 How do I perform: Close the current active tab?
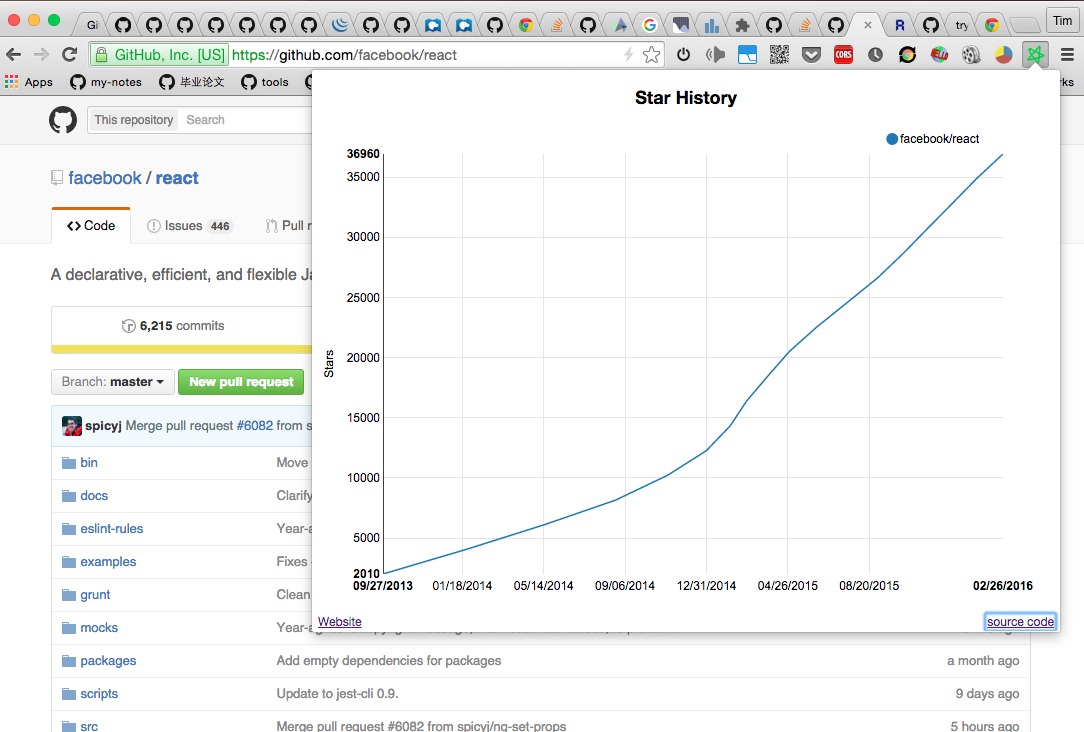point(868,25)
